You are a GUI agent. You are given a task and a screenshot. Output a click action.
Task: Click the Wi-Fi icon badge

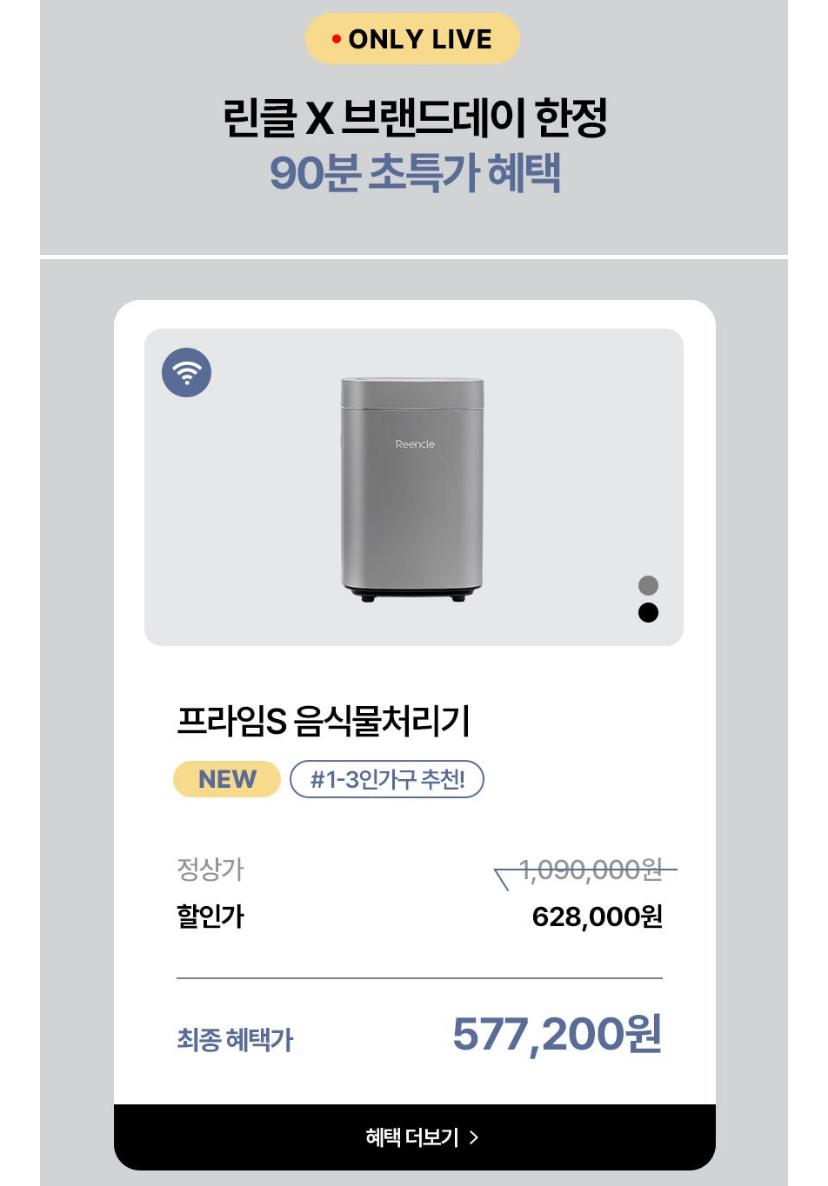[186, 372]
